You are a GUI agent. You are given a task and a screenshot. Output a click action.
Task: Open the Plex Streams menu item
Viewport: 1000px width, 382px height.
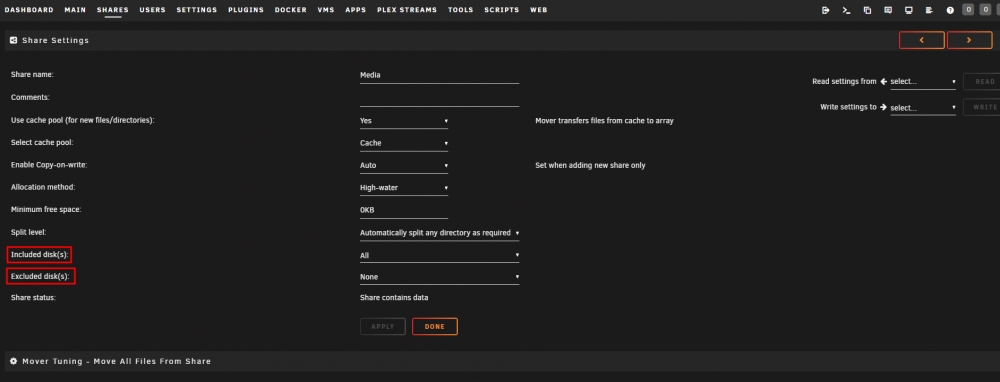coord(407,10)
